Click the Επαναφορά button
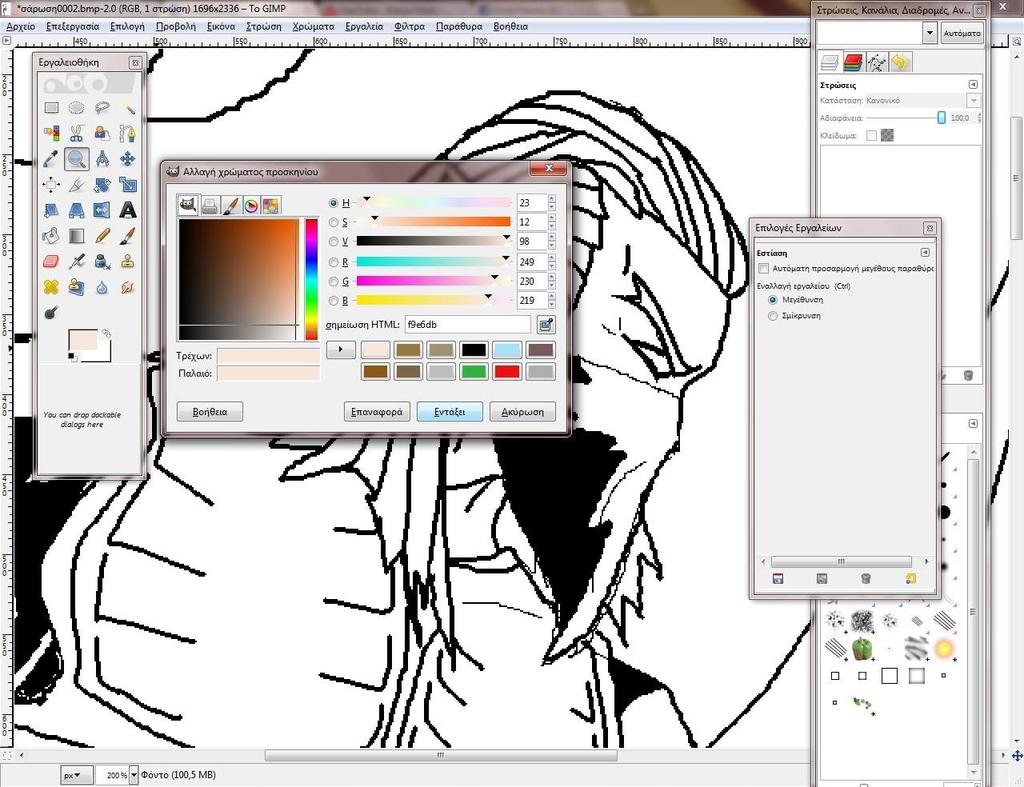 [377, 412]
